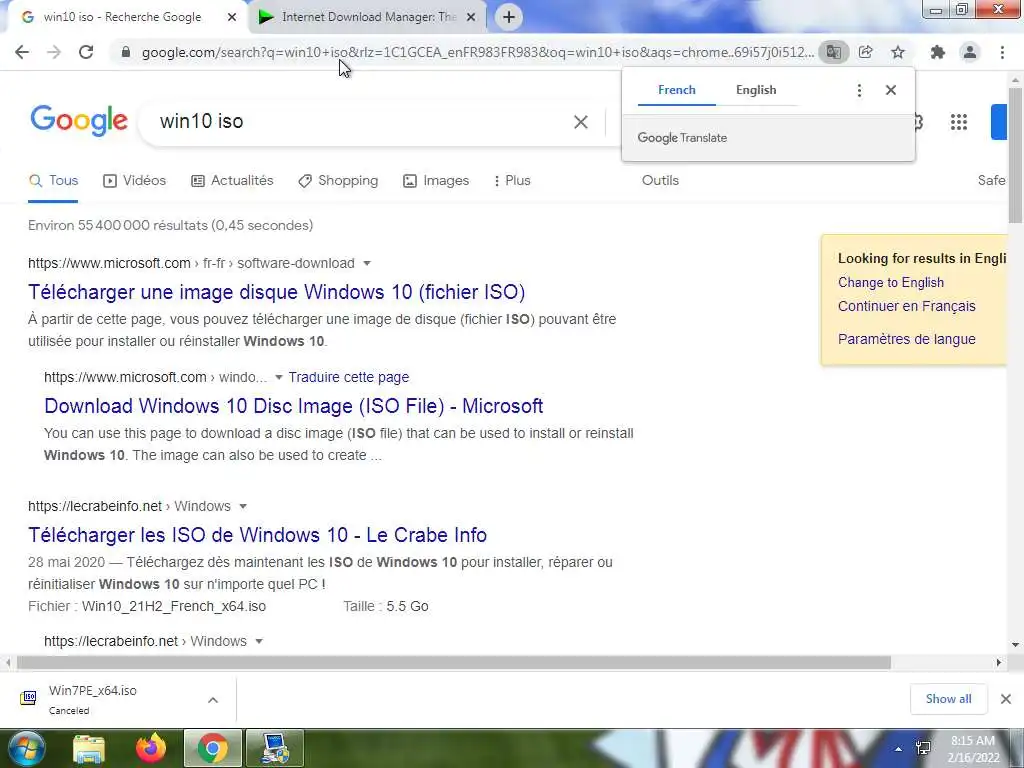Open the Google apps grid

point(959,122)
